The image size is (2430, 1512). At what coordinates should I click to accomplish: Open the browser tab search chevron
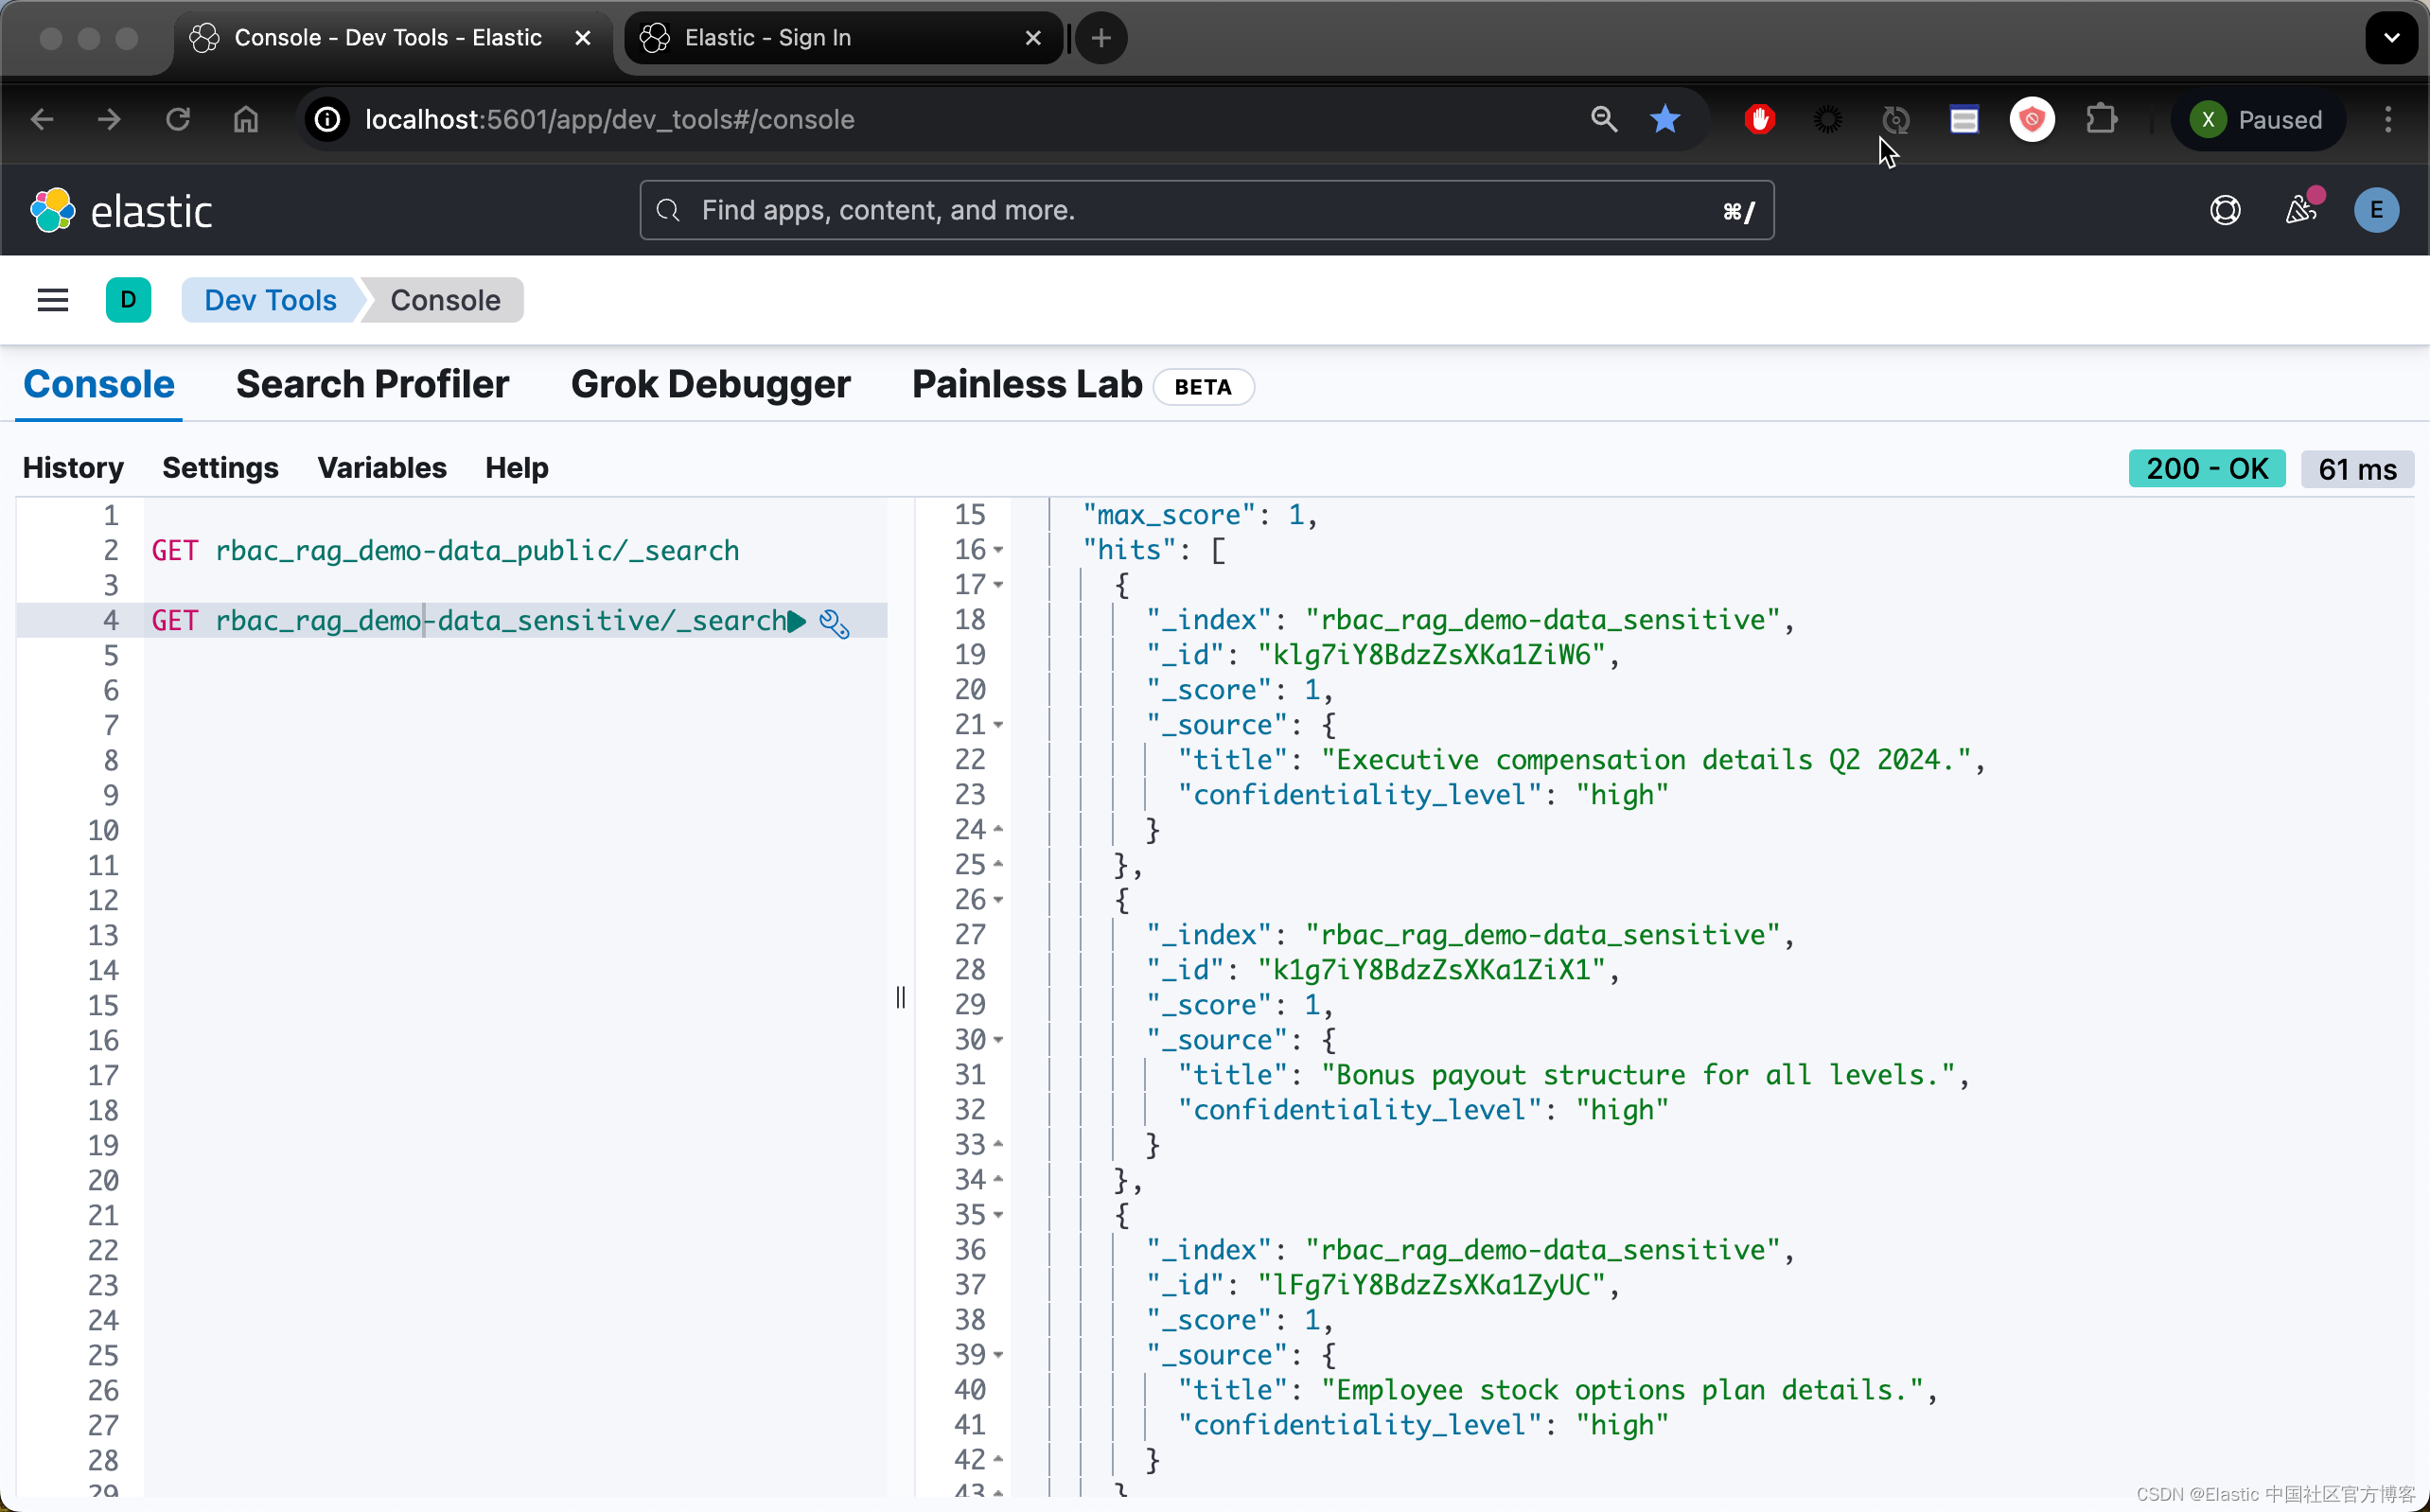coord(2392,37)
